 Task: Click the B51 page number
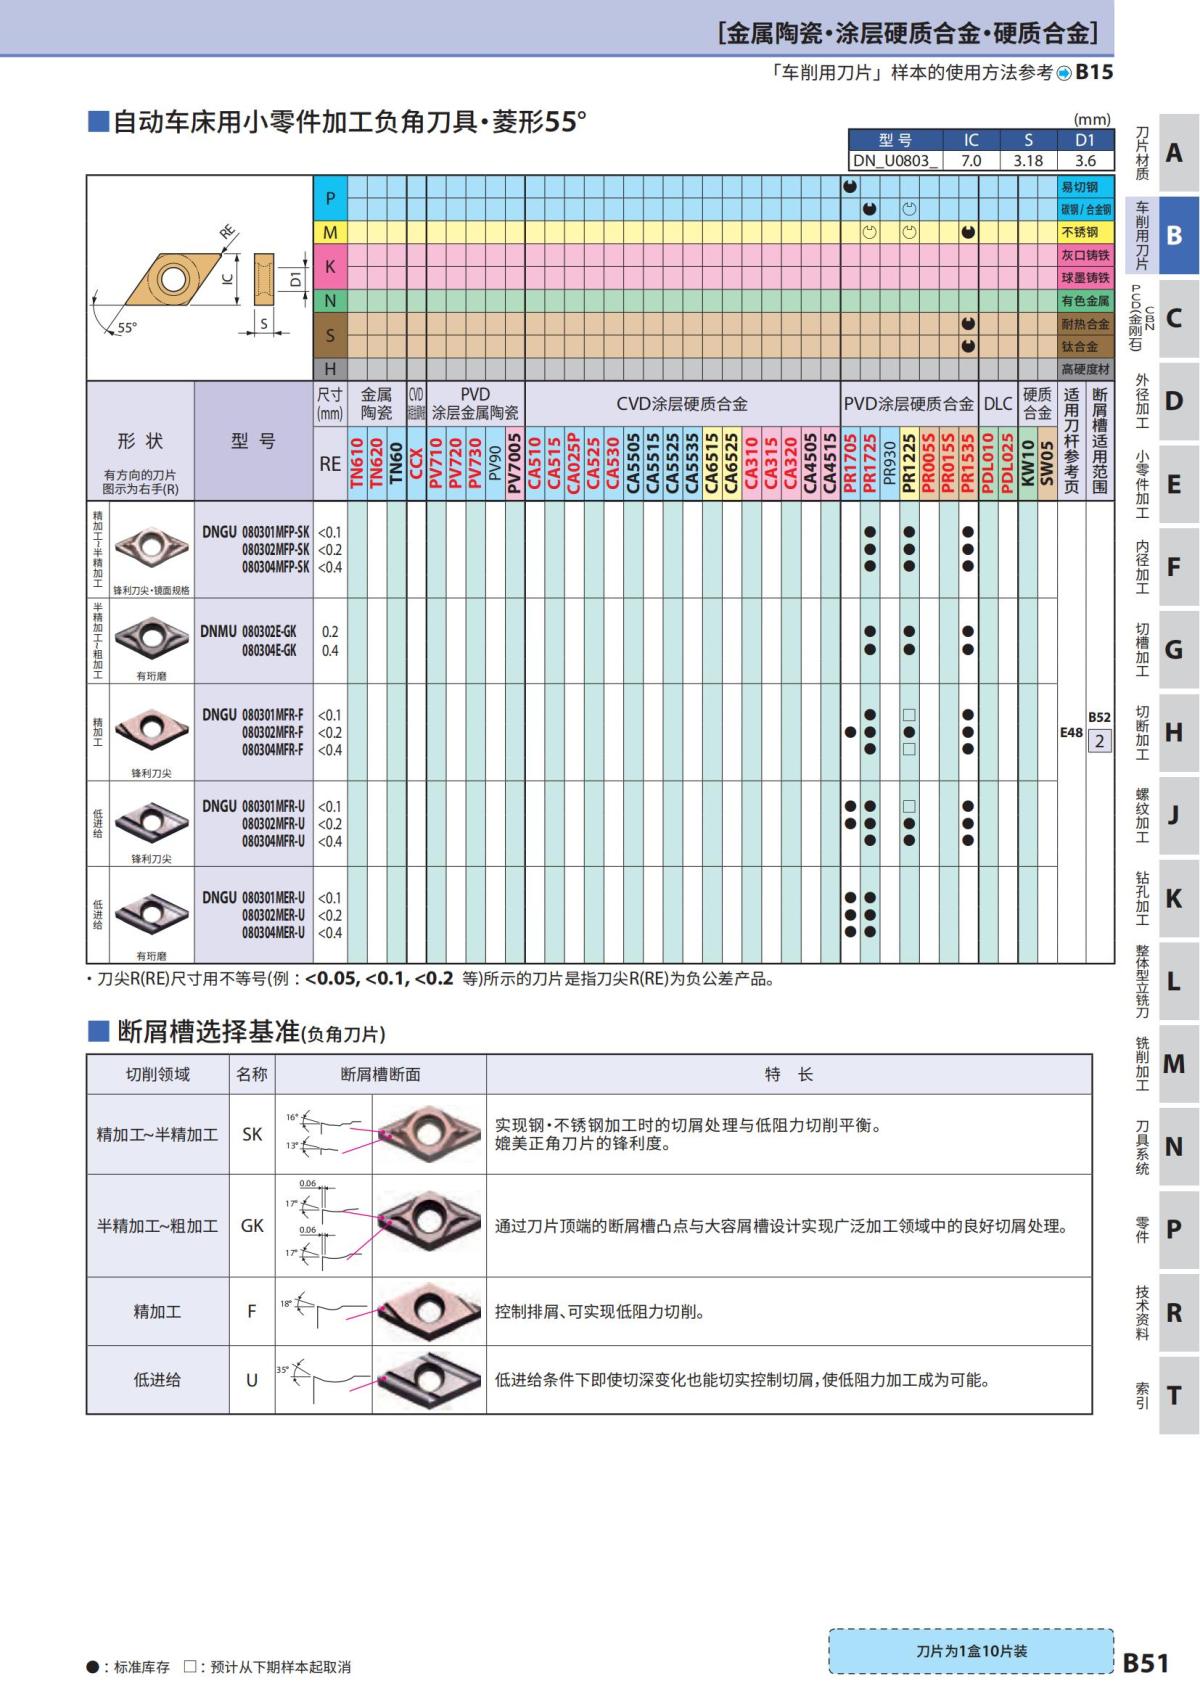(1145, 1662)
